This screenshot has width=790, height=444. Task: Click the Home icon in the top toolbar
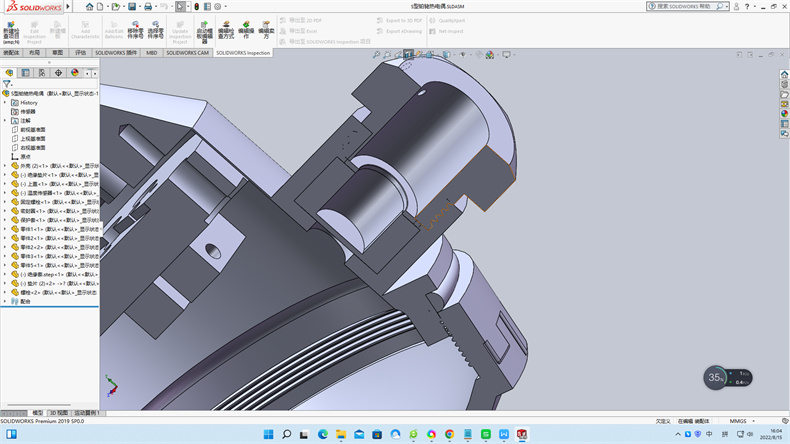pos(89,6)
